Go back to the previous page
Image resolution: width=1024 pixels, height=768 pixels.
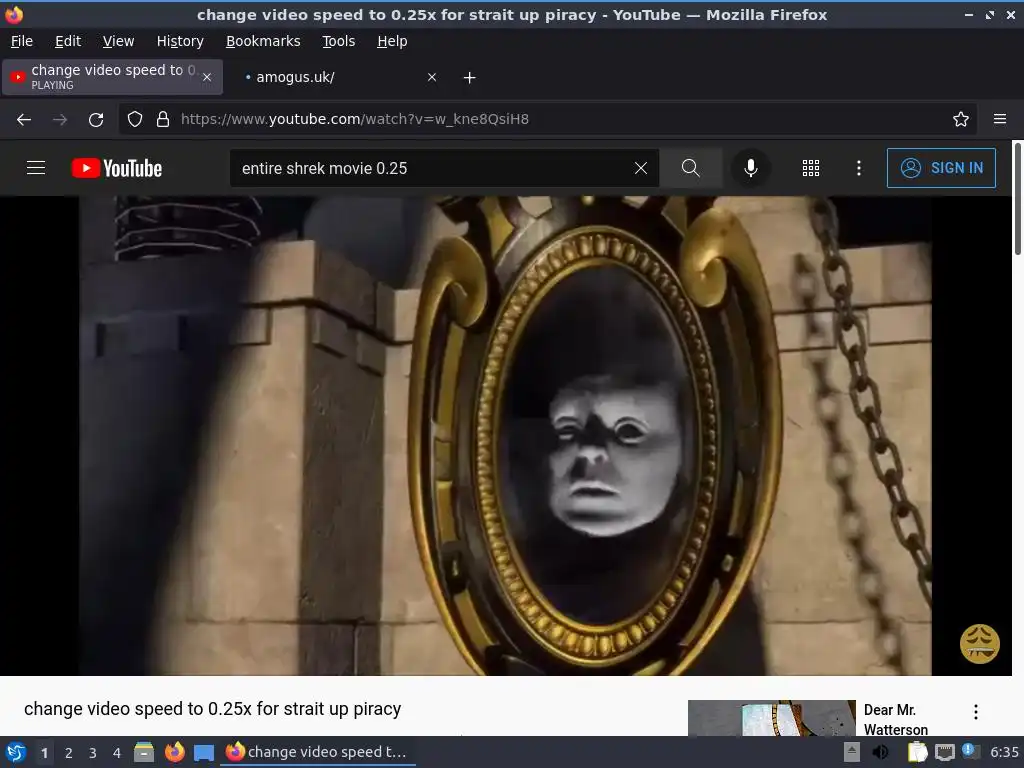click(x=24, y=120)
